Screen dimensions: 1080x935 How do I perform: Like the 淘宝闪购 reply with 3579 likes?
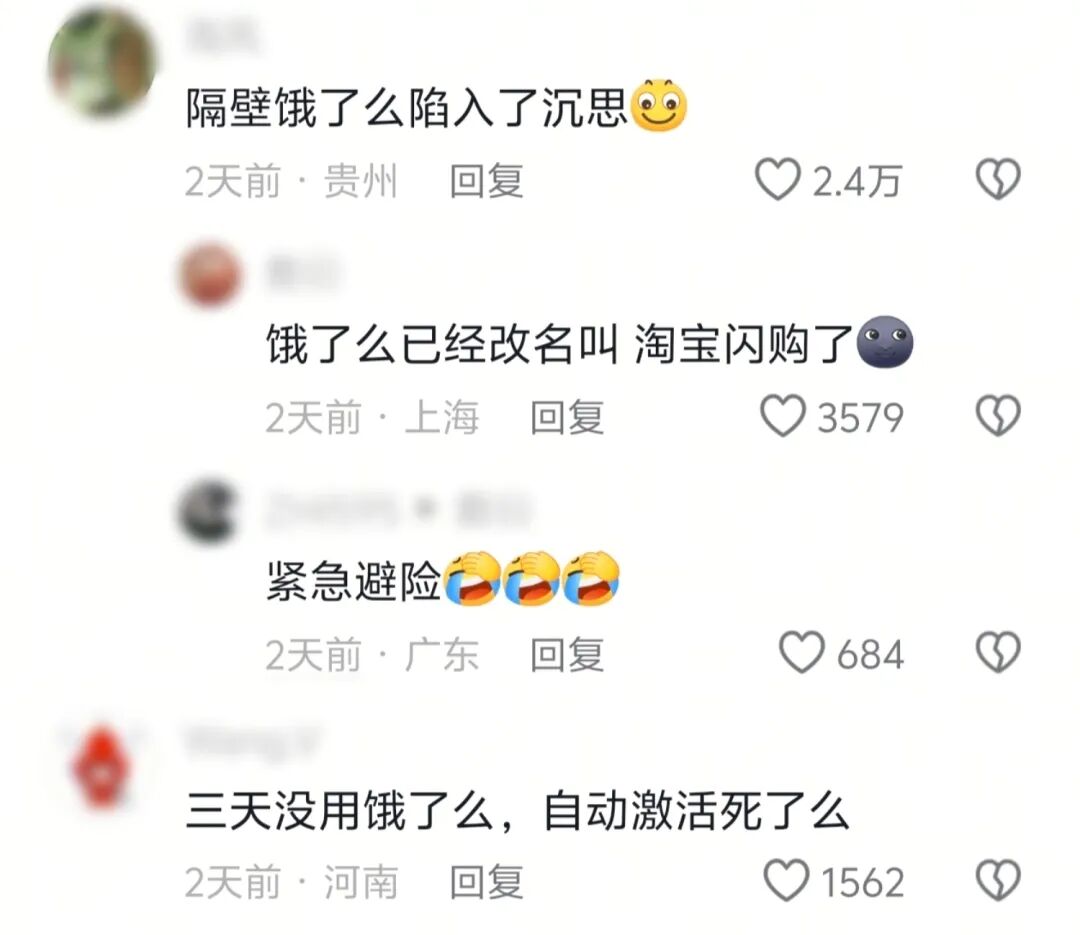(x=782, y=416)
